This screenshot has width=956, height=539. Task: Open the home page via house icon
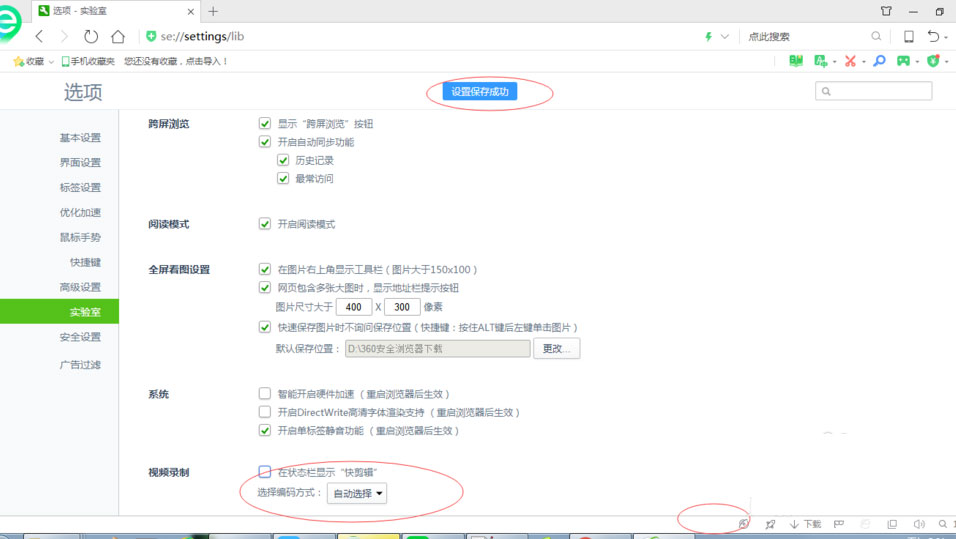click(118, 37)
